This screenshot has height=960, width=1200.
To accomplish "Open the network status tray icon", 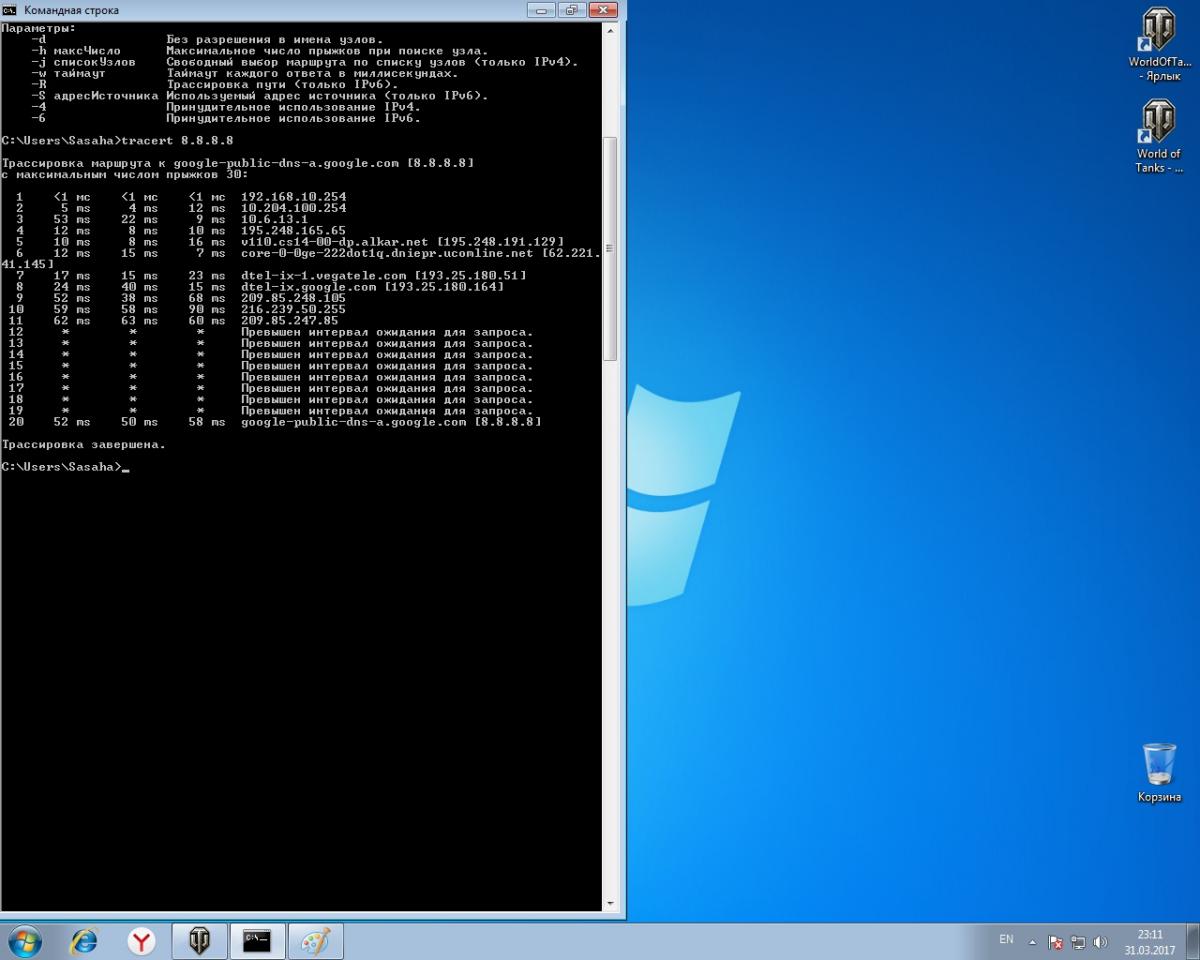I will point(1078,942).
